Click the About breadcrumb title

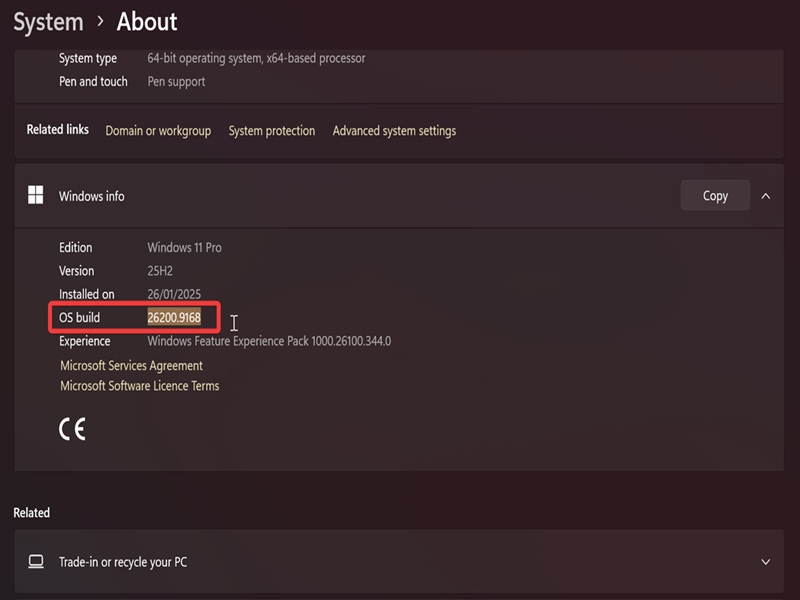tap(147, 22)
